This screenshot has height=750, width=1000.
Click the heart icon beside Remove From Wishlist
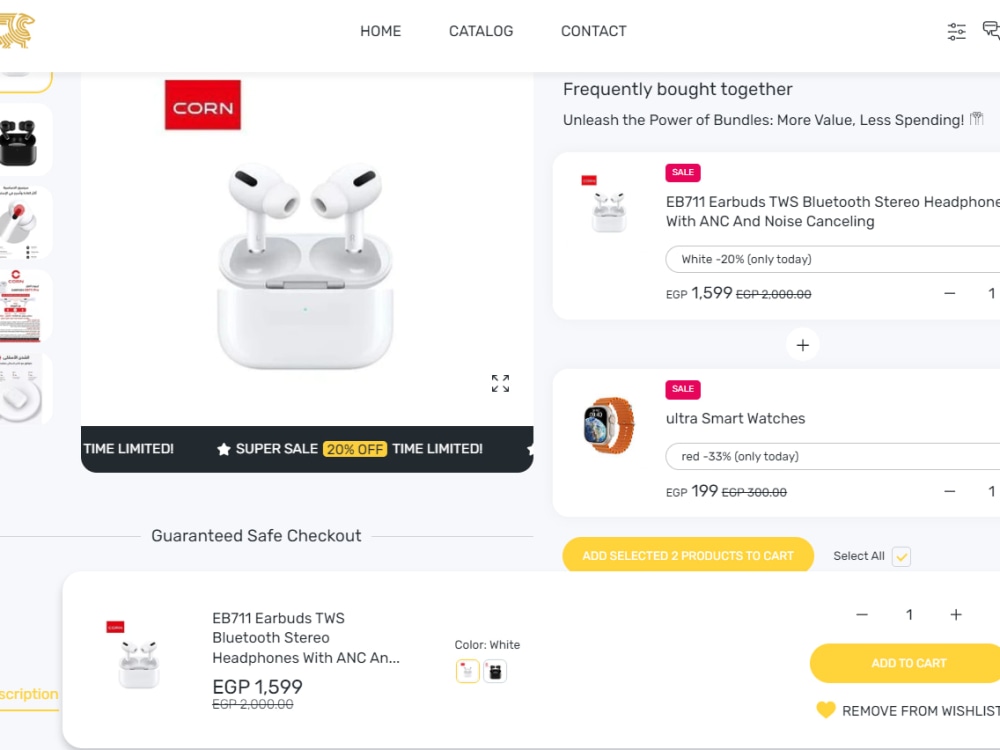825,710
